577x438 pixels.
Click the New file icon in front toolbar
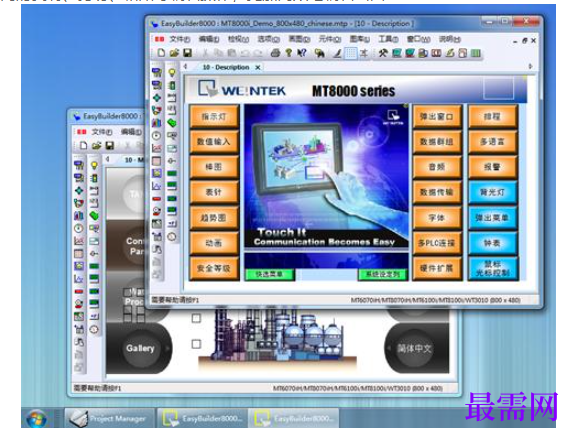click(161, 53)
